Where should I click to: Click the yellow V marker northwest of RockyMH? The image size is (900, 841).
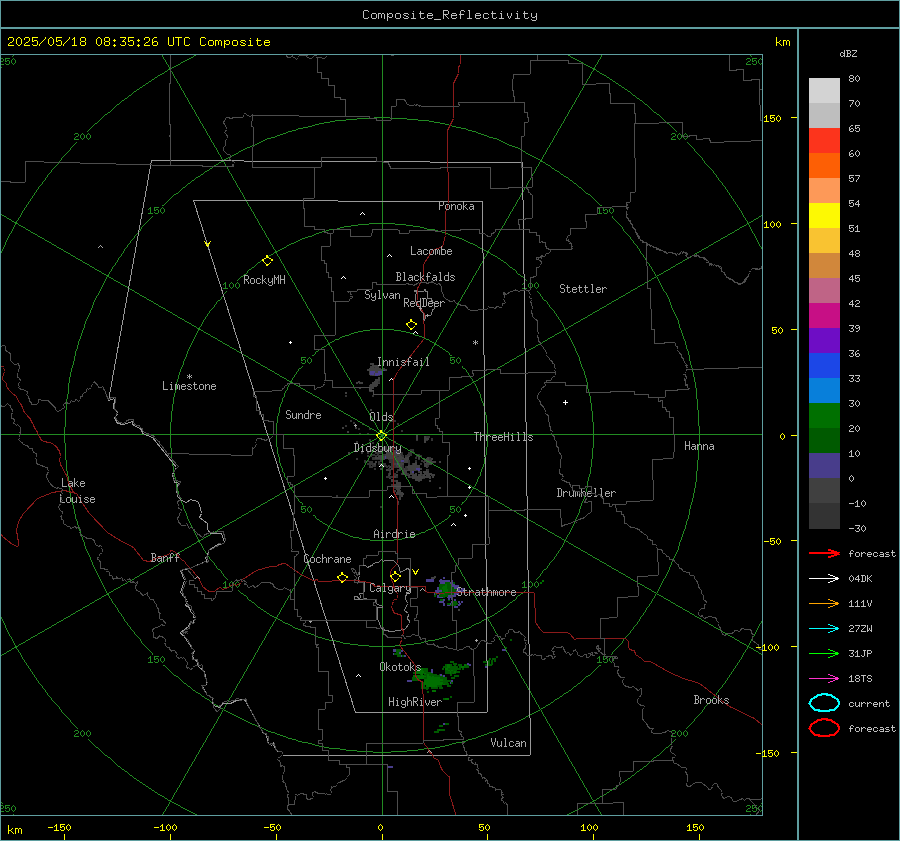[208, 244]
